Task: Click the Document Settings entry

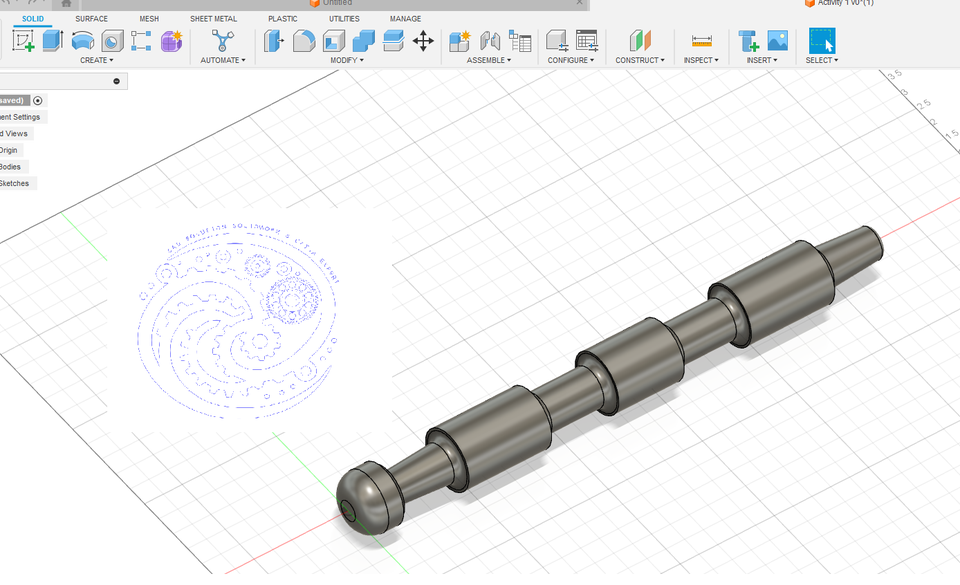Action: (21, 116)
